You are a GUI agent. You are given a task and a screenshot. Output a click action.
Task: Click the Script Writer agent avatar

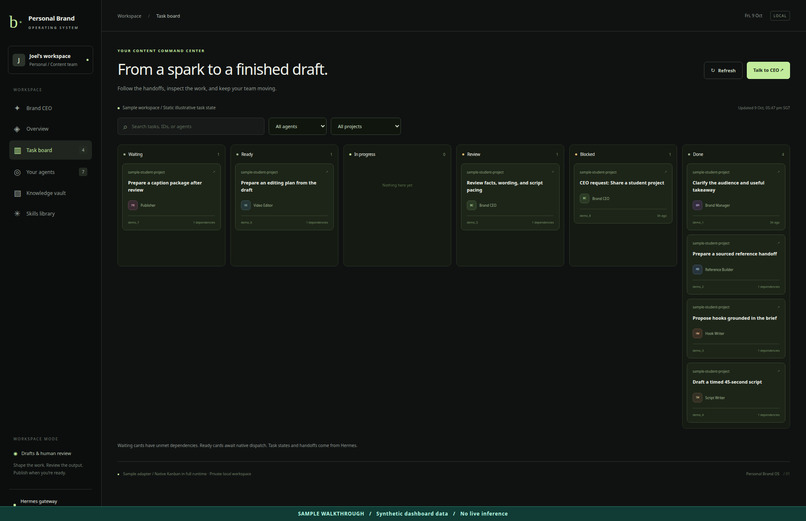pyautogui.click(x=698, y=398)
